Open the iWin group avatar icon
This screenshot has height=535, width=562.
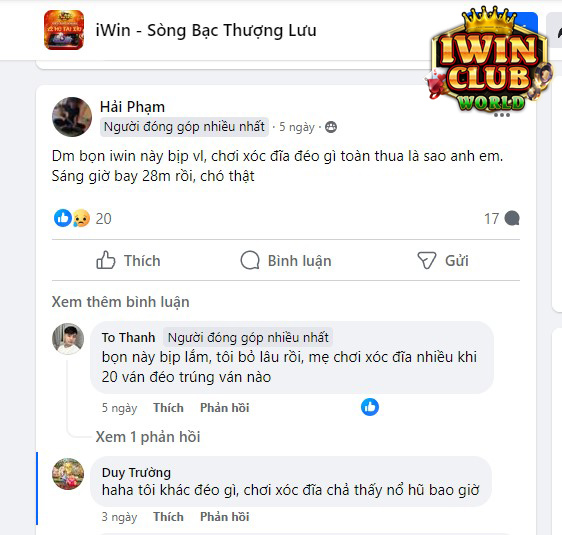pos(64,30)
